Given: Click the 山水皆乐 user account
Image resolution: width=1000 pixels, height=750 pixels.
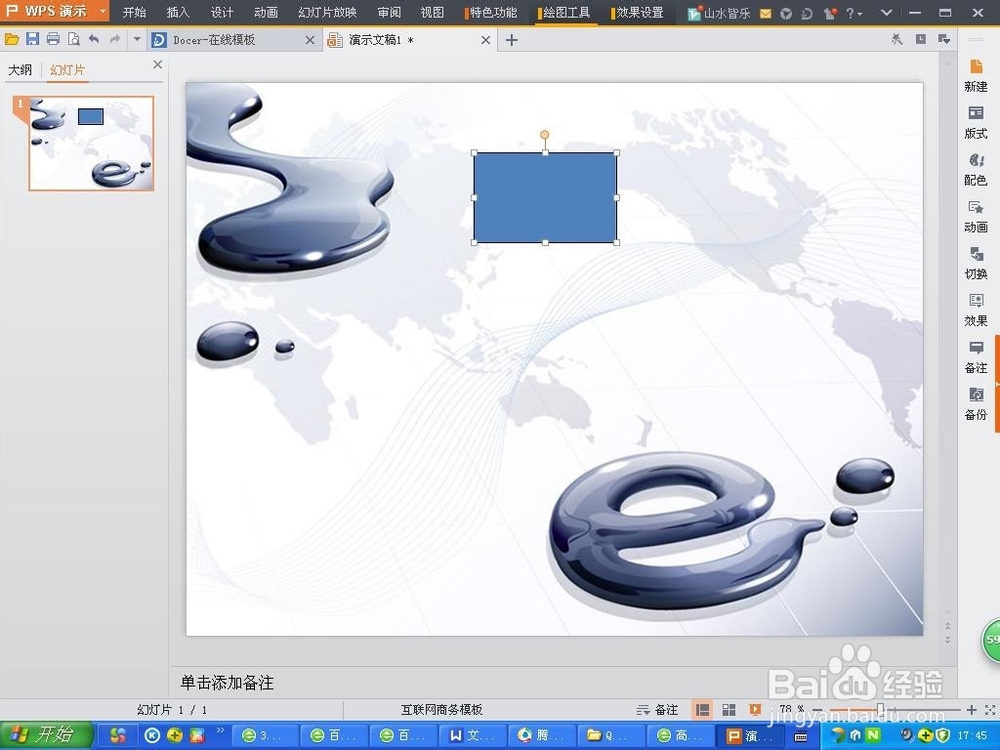Looking at the screenshot, I should point(719,13).
